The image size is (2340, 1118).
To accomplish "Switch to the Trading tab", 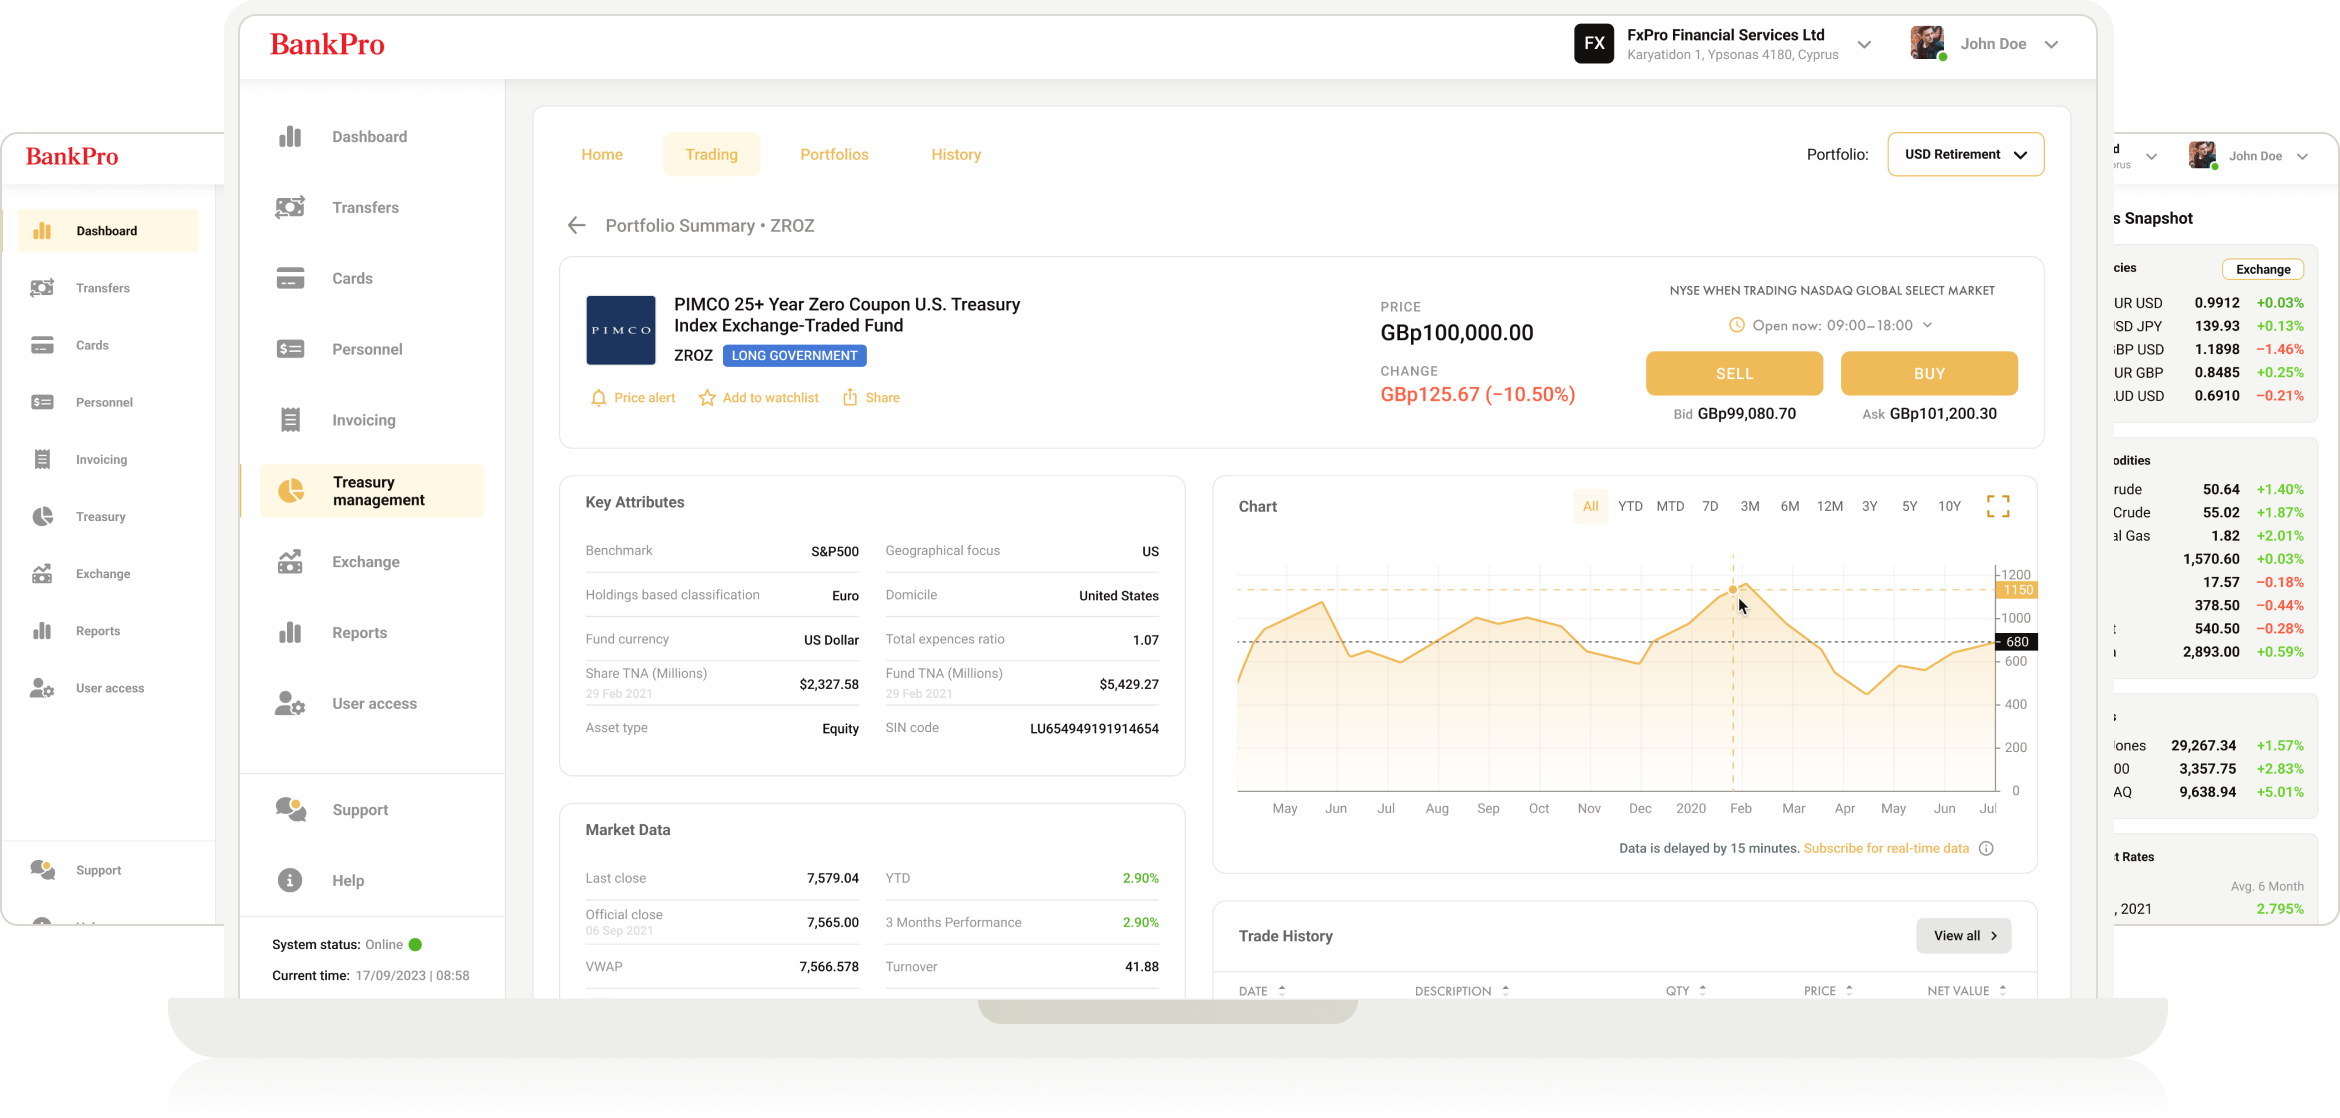I will pos(711,154).
